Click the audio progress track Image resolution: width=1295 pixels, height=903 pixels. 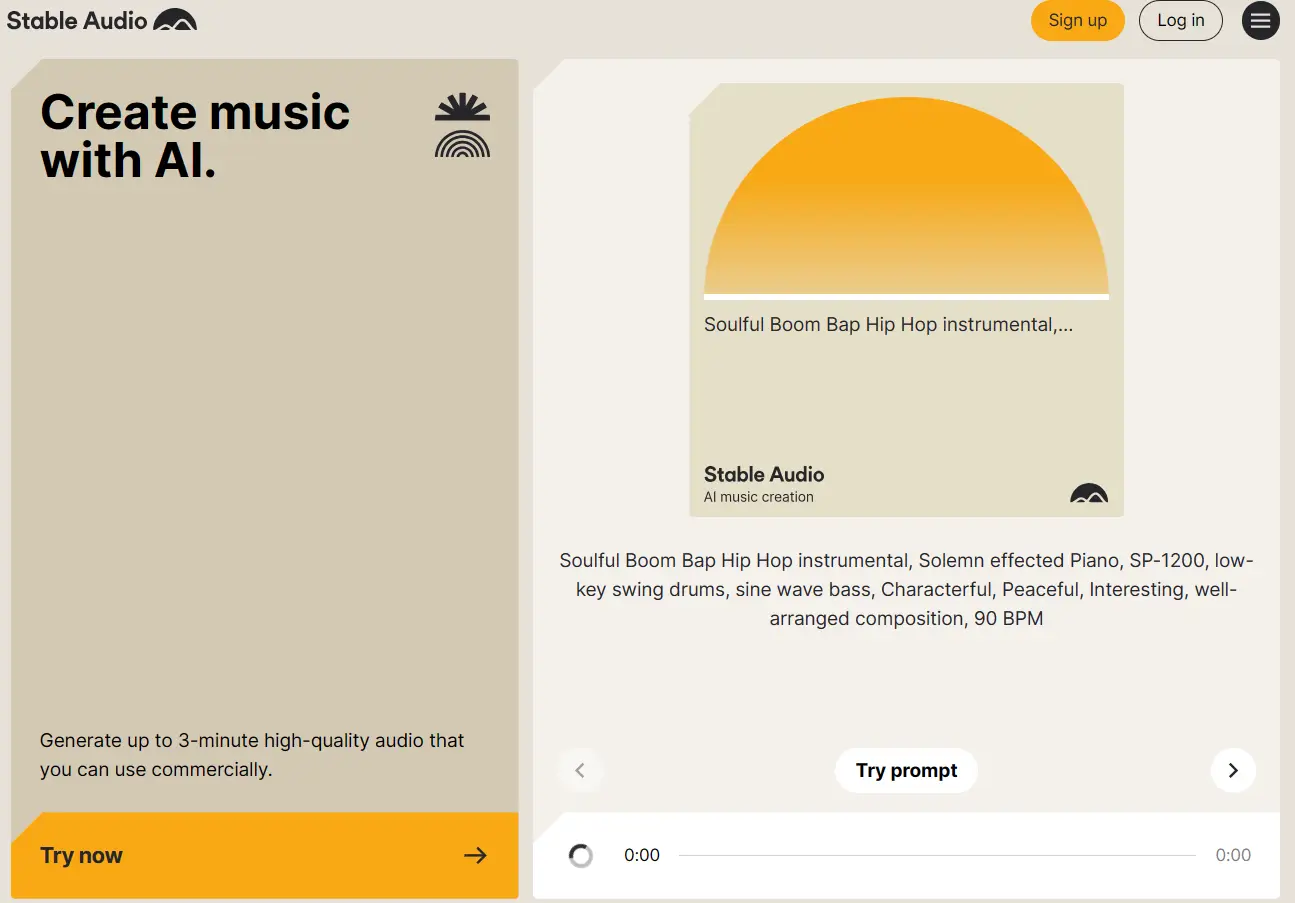pyautogui.click(x=937, y=855)
